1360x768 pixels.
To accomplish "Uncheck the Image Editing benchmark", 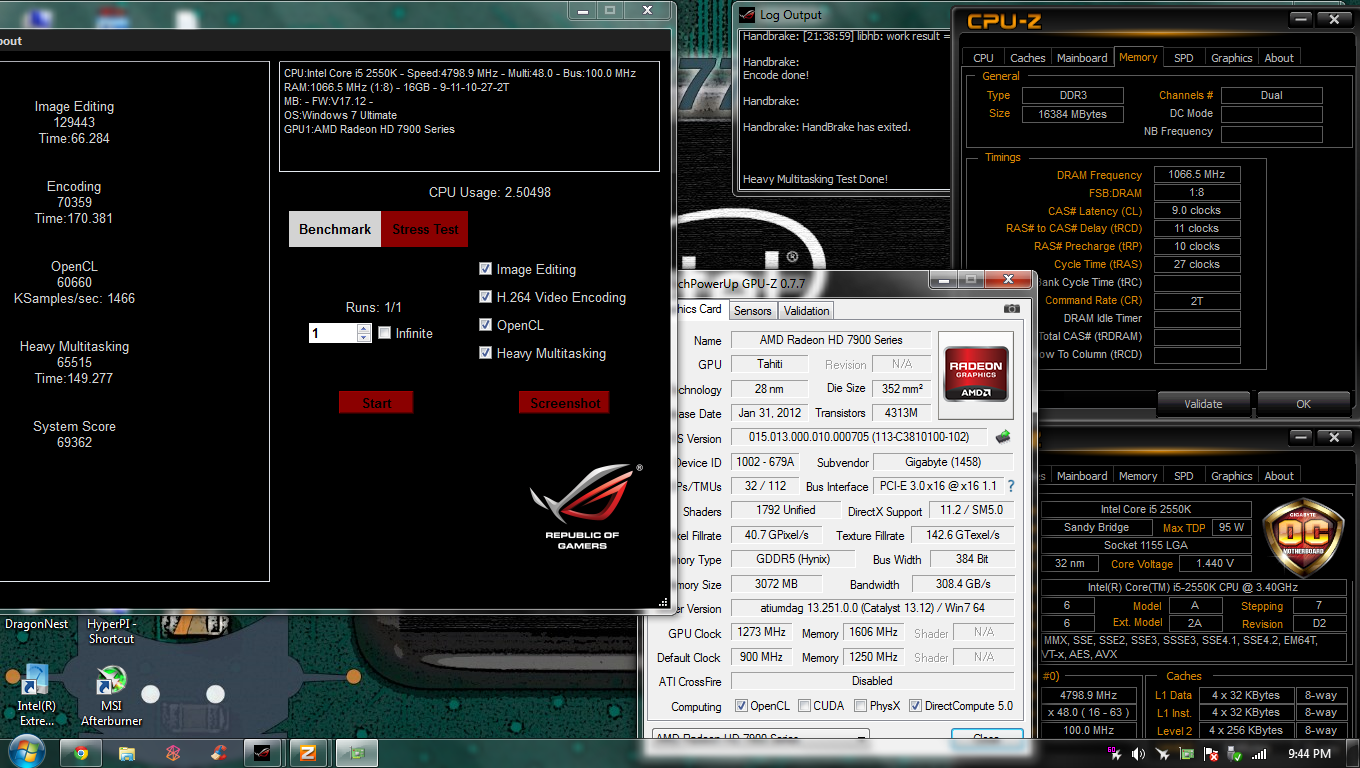I will (x=485, y=269).
